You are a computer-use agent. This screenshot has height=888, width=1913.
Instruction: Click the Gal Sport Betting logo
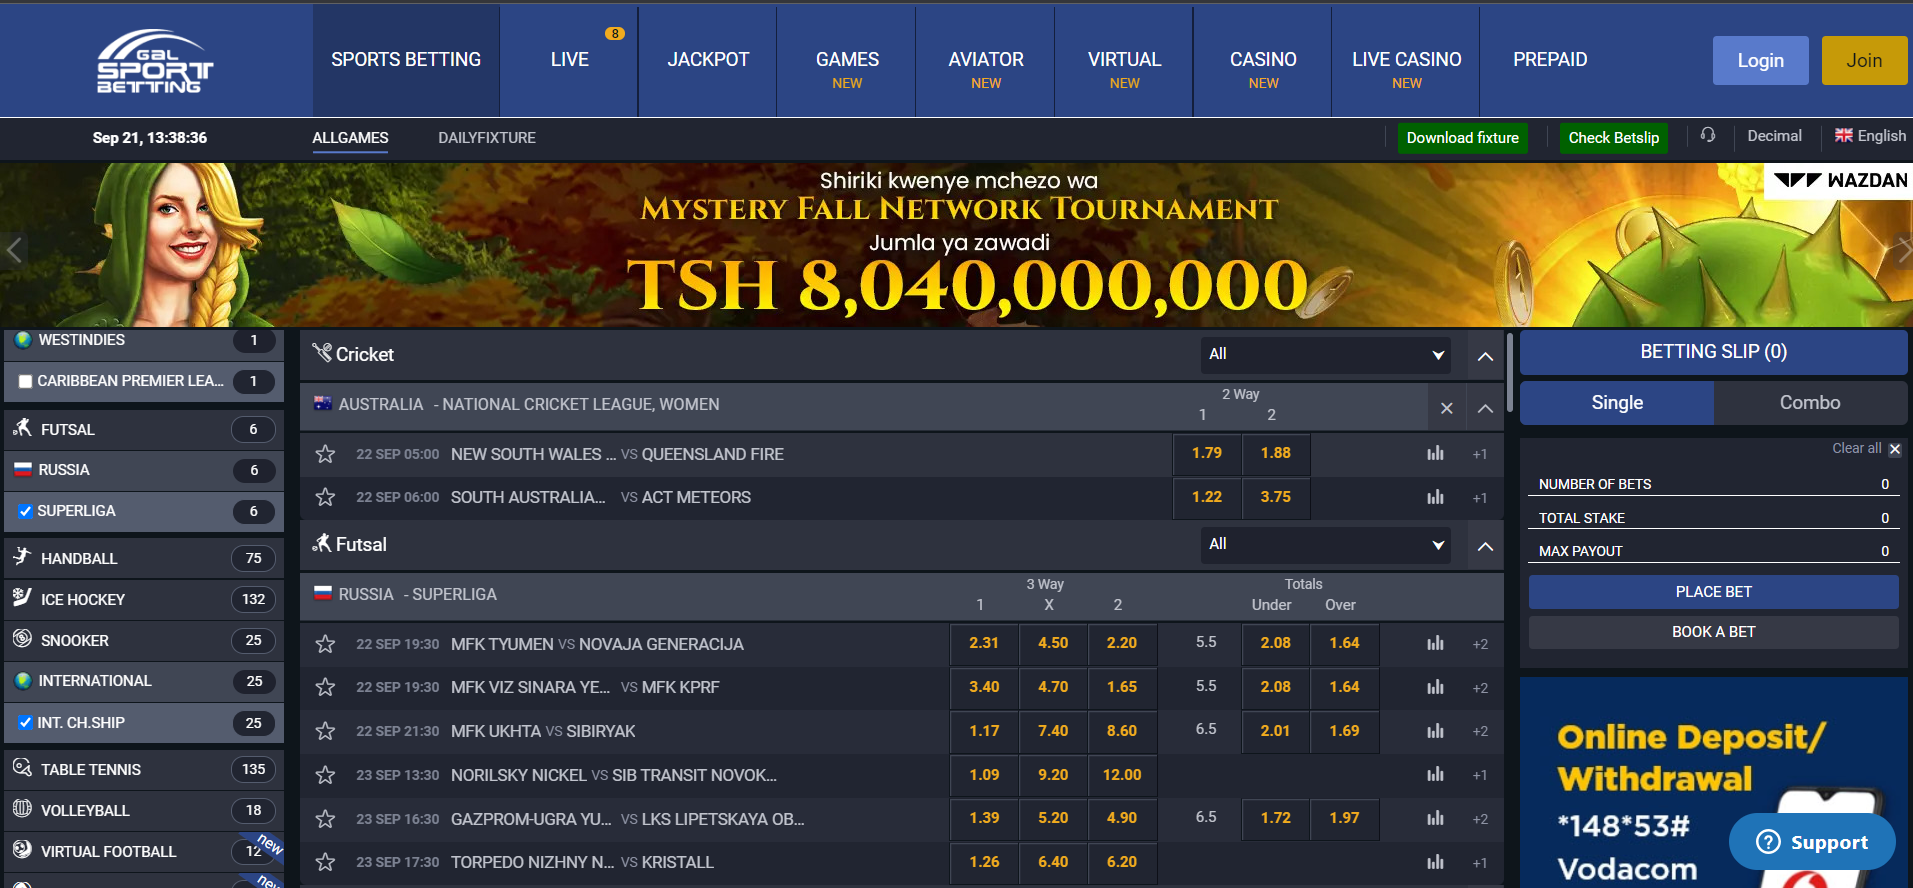(x=155, y=62)
